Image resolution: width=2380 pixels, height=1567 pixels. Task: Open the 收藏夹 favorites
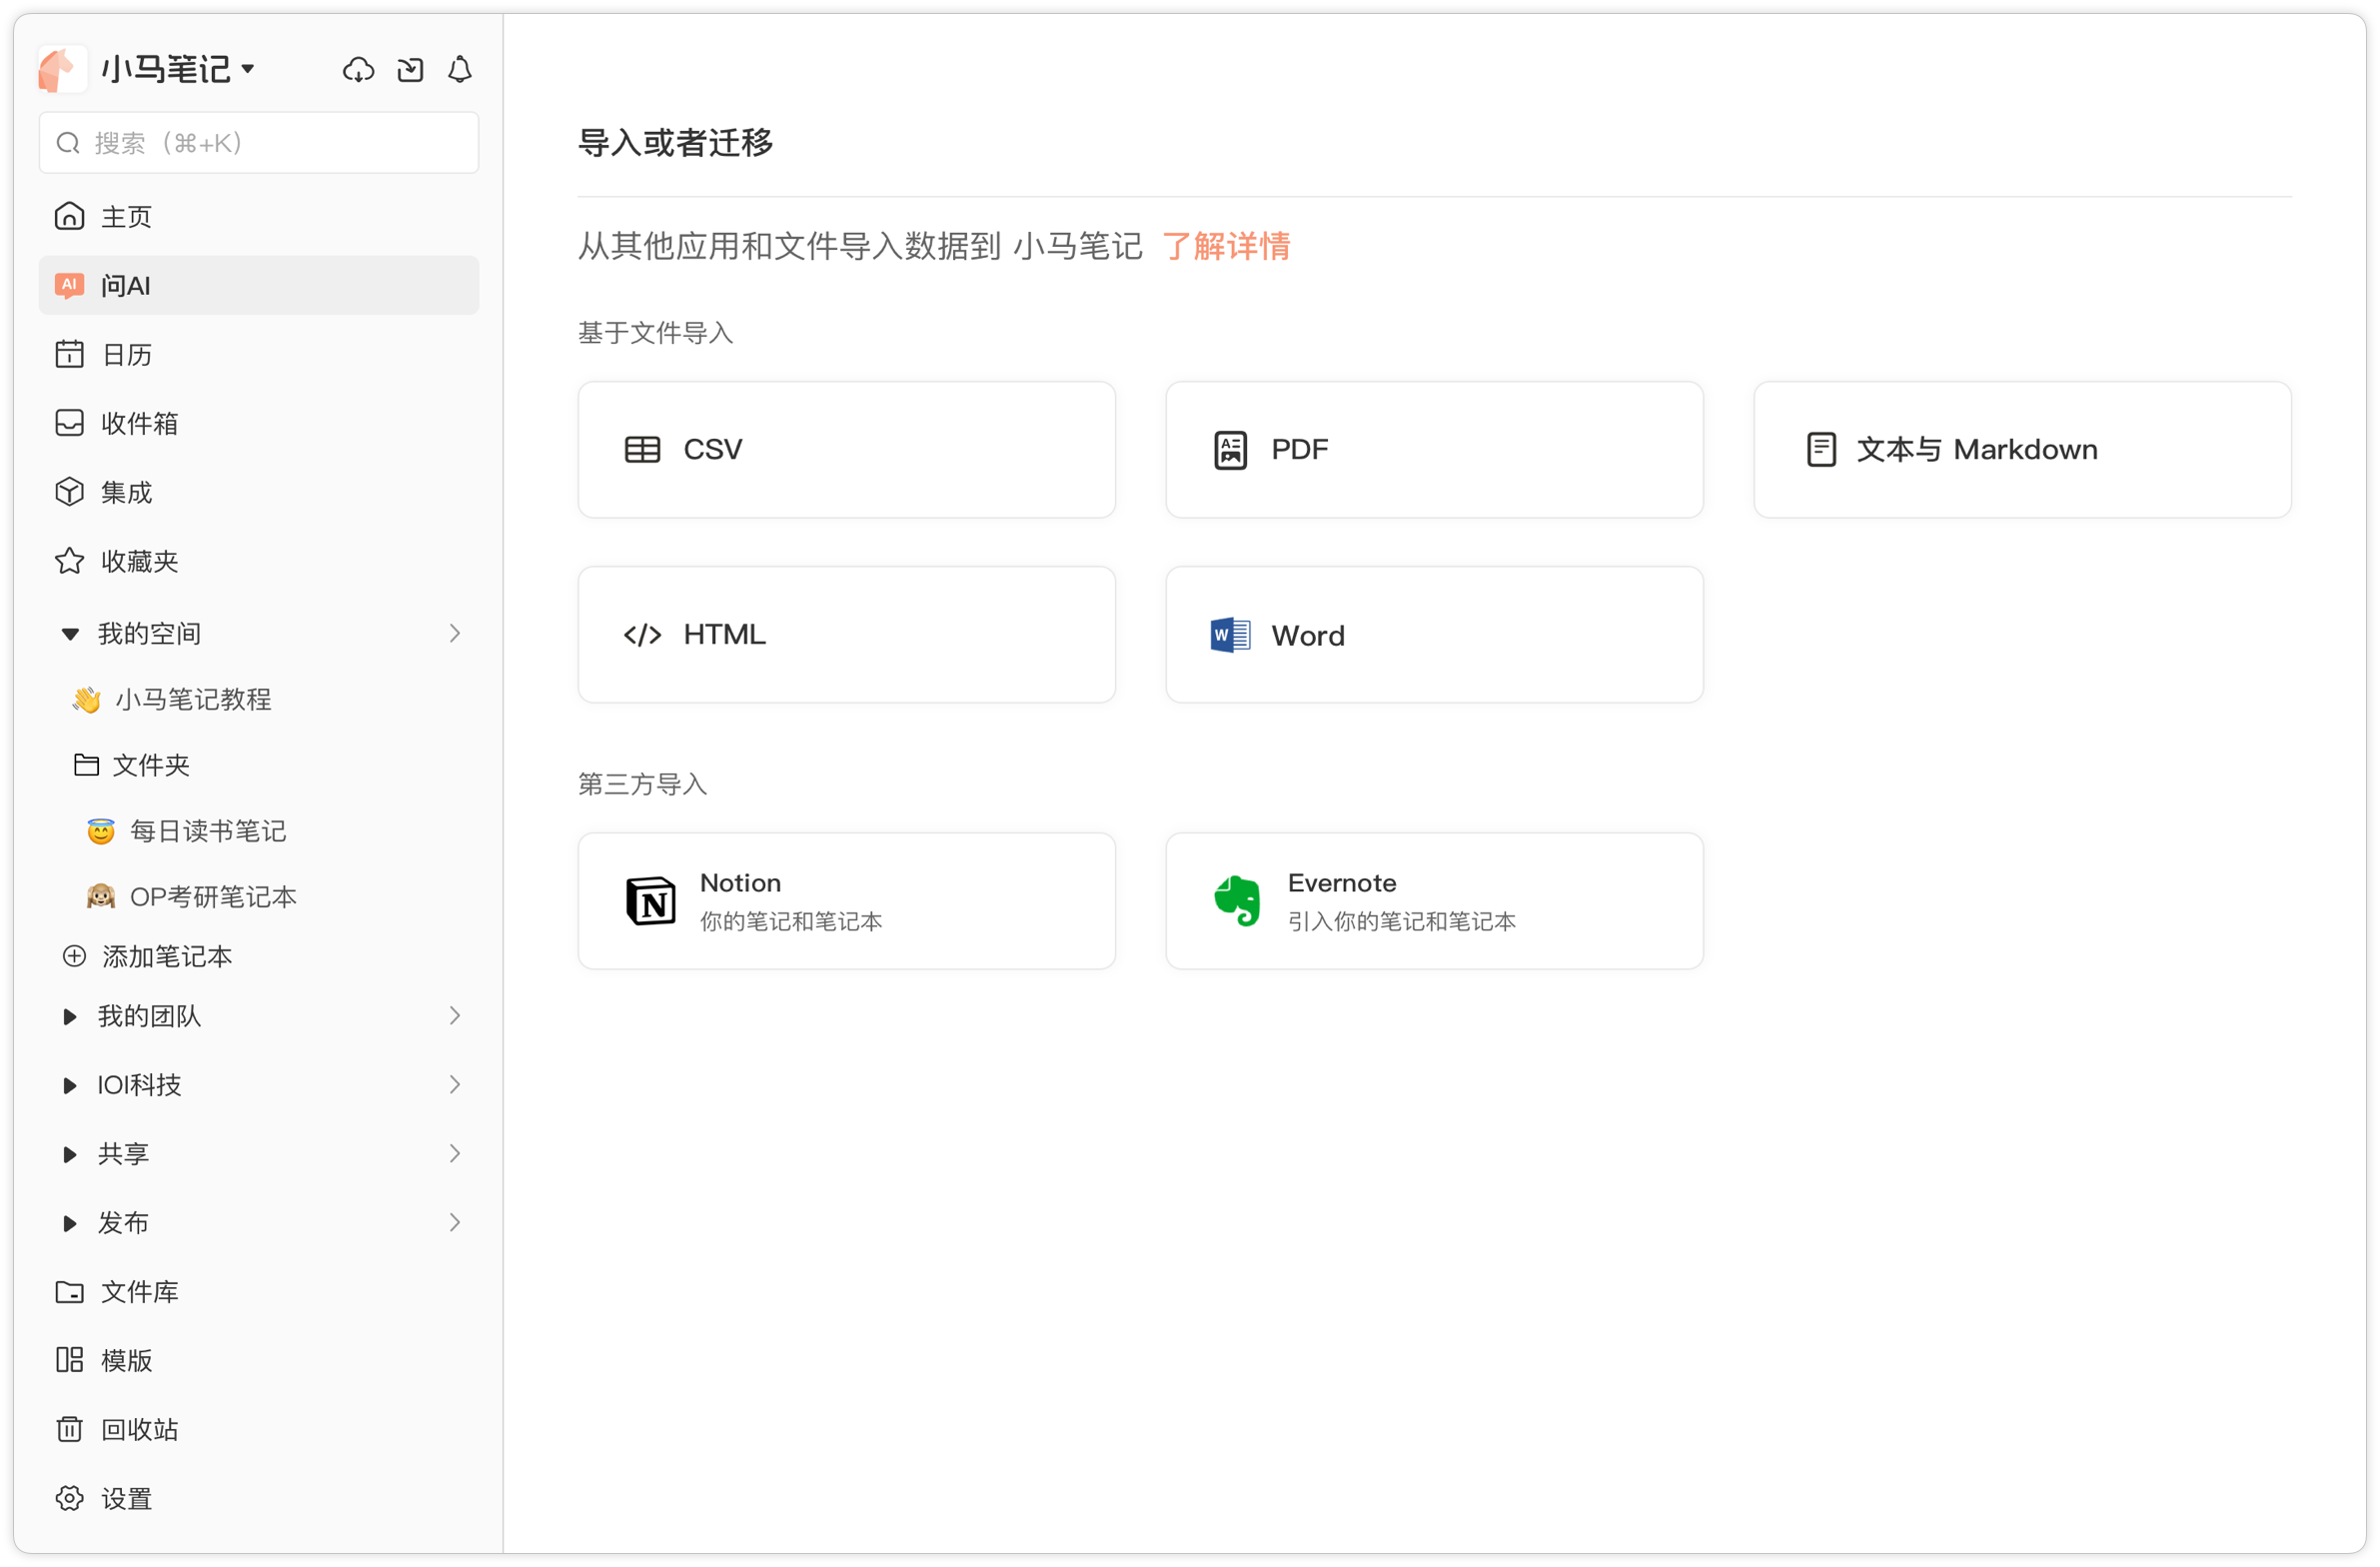point(138,560)
